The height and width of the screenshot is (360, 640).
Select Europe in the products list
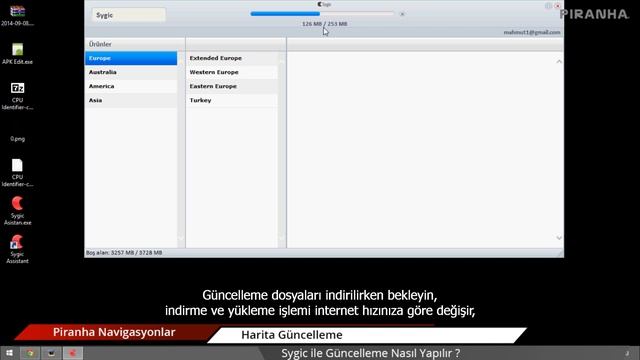click(131, 58)
